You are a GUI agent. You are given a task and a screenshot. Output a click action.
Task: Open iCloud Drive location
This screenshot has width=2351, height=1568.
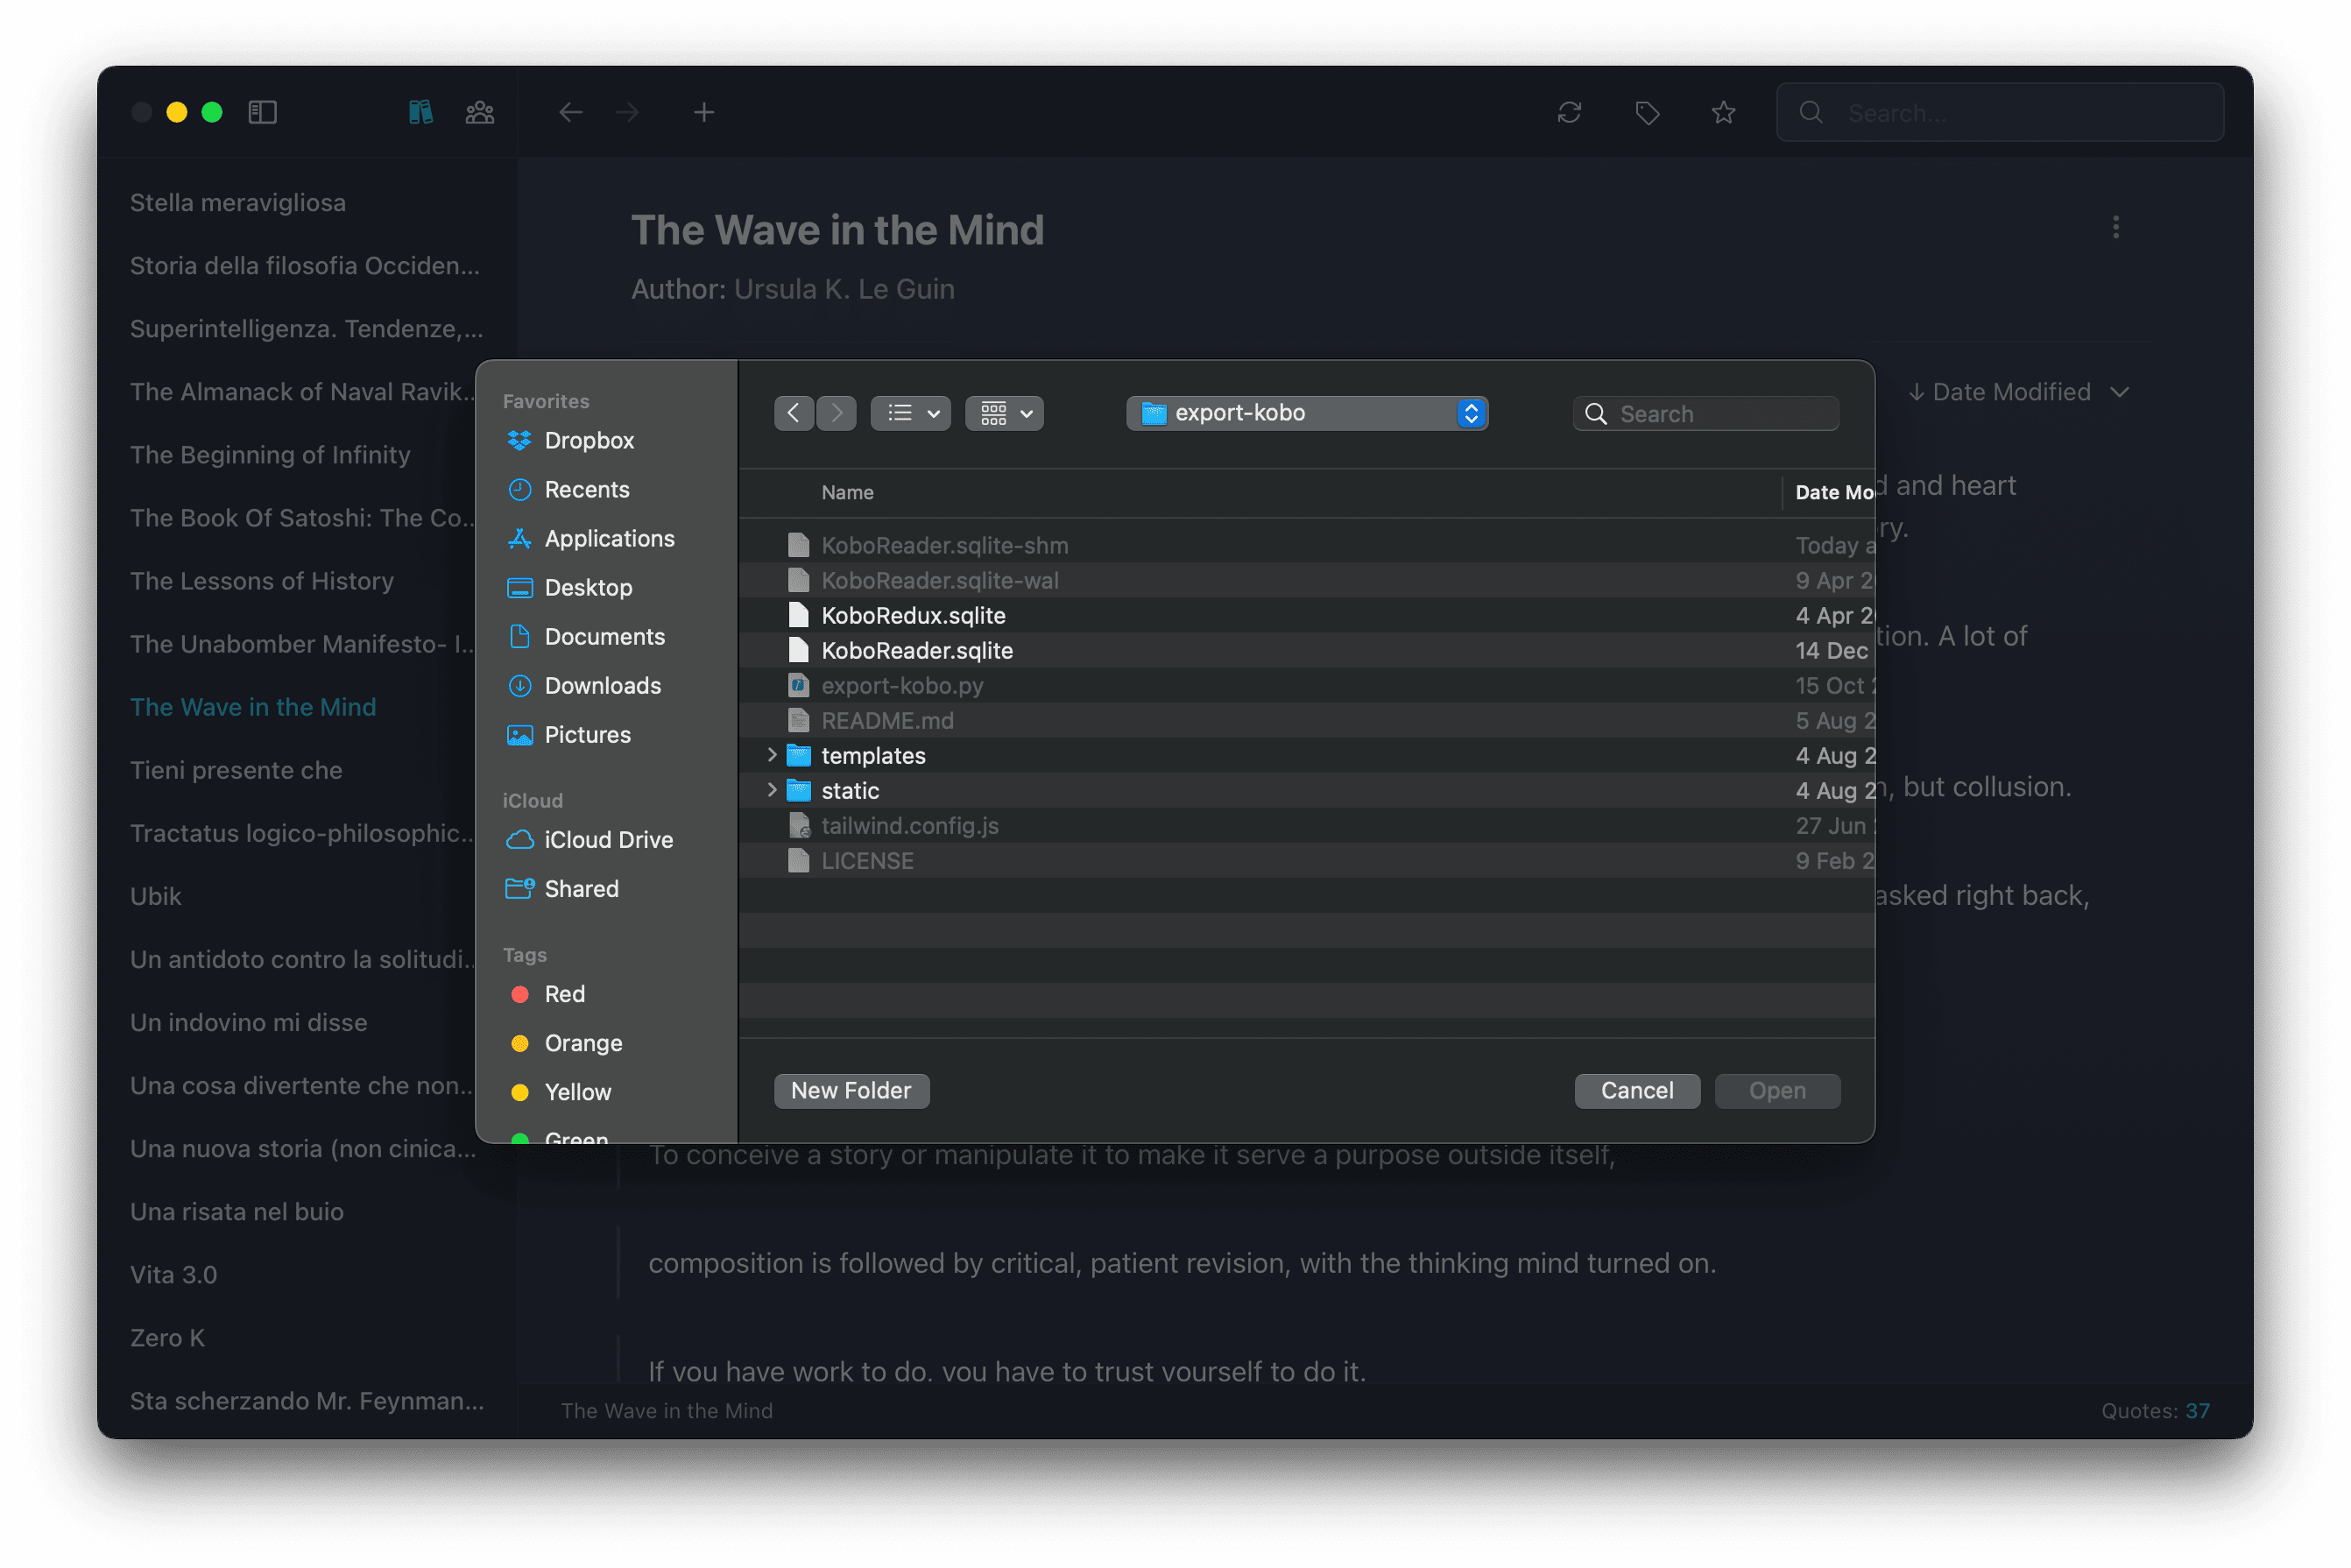coord(608,839)
